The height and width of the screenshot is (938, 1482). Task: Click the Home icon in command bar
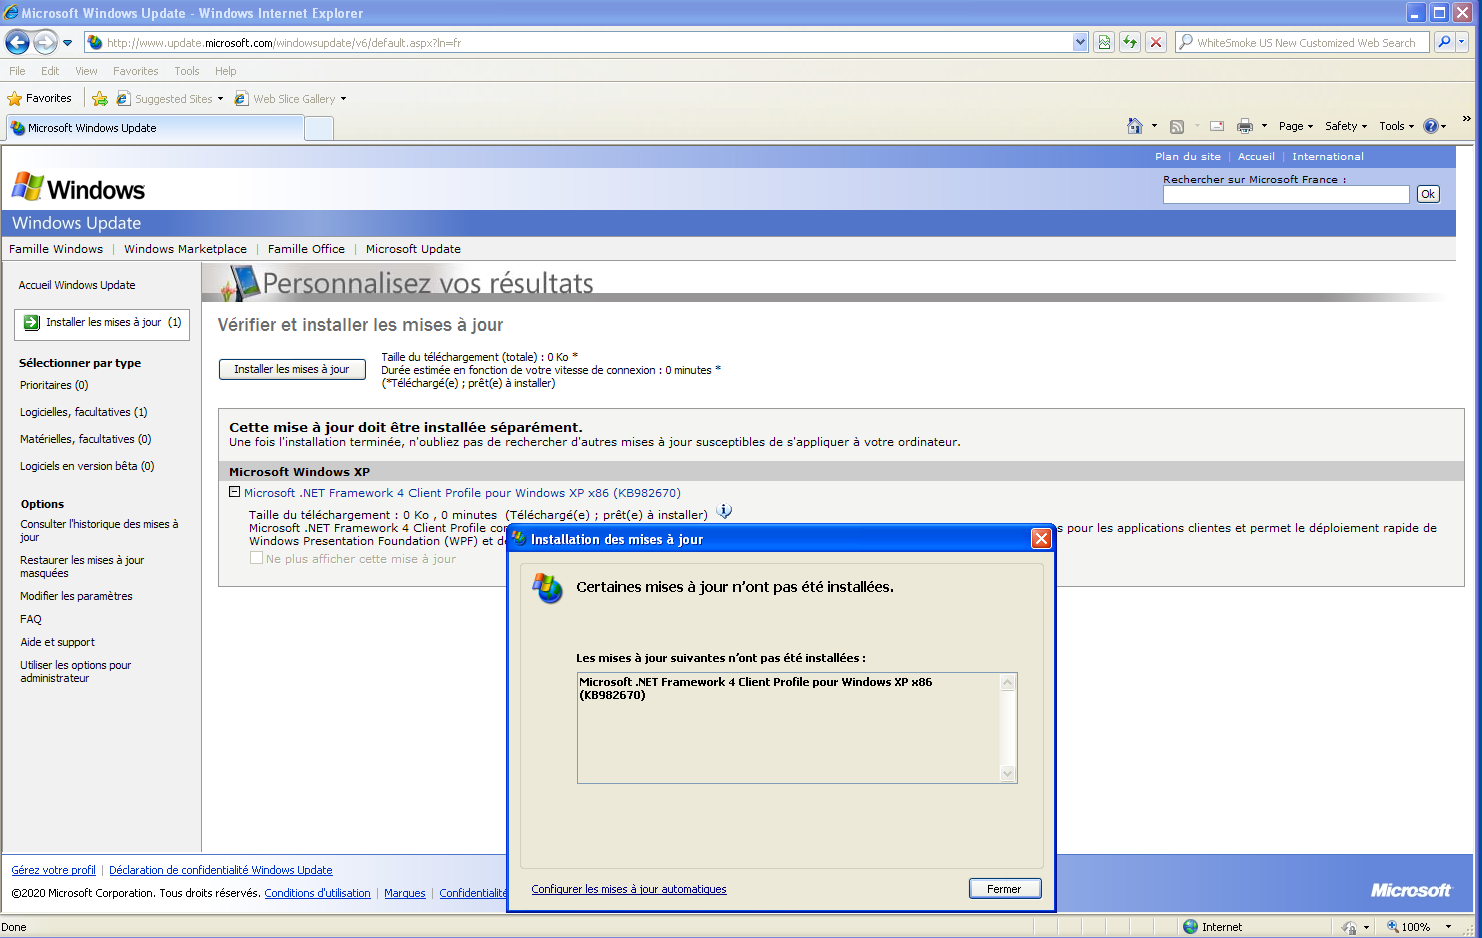pos(1134,126)
